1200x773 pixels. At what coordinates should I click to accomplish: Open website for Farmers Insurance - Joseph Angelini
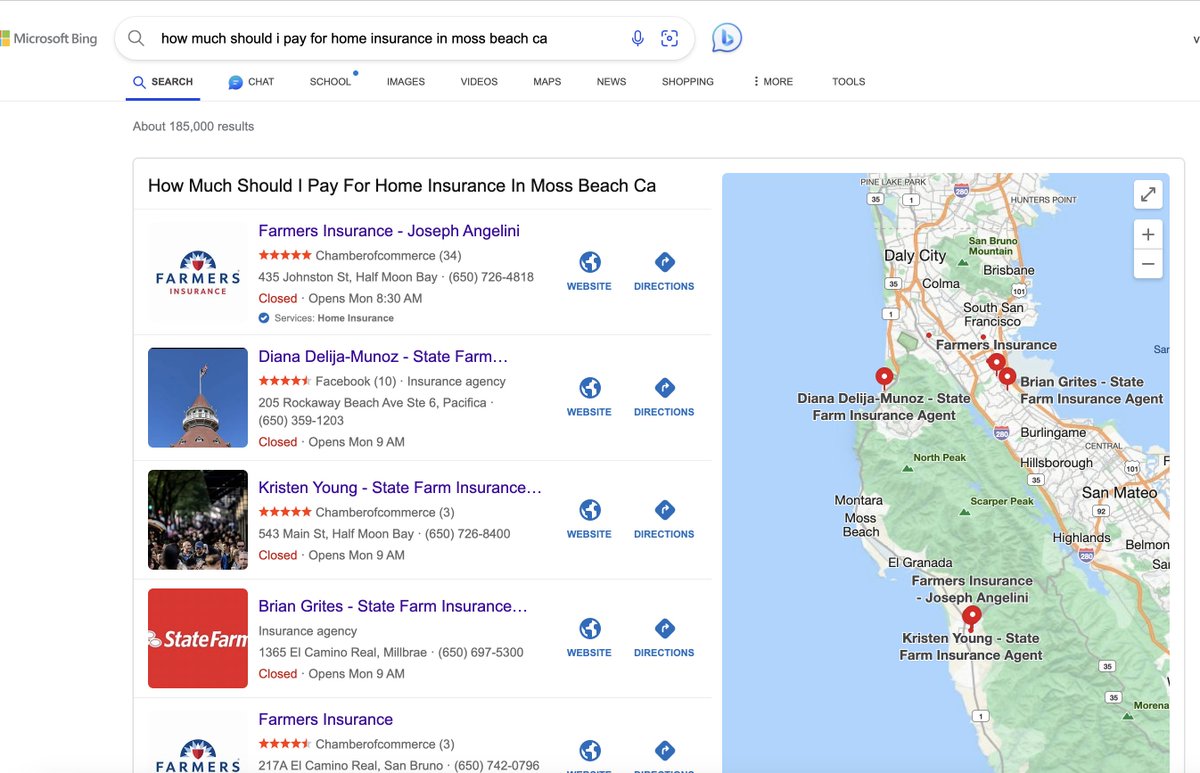[589, 271]
